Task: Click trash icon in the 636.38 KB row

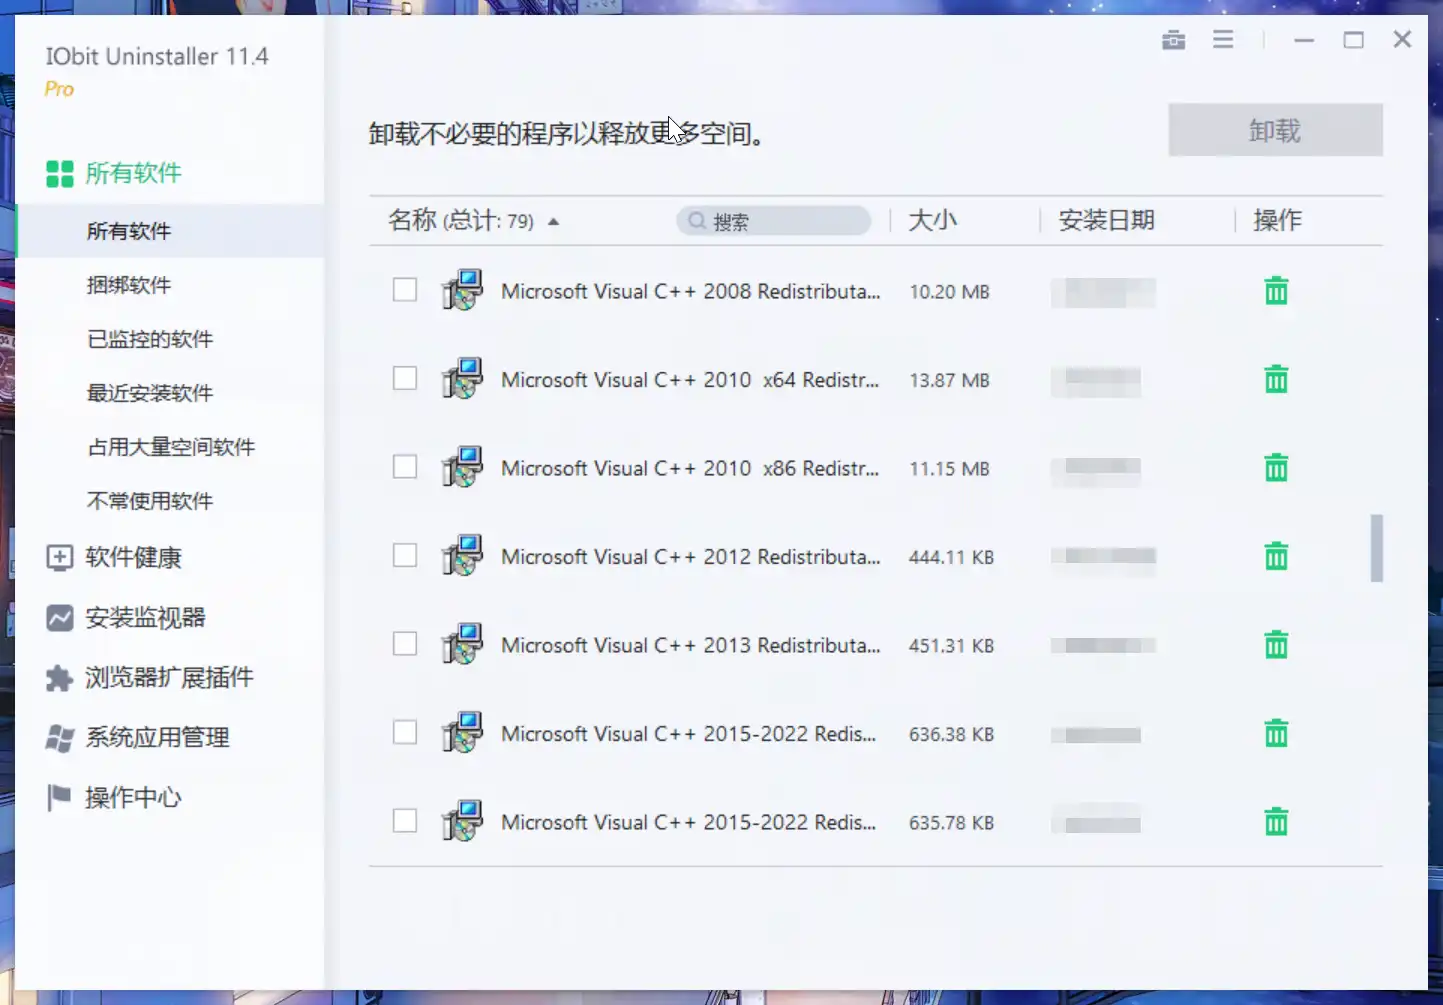Action: [1276, 733]
